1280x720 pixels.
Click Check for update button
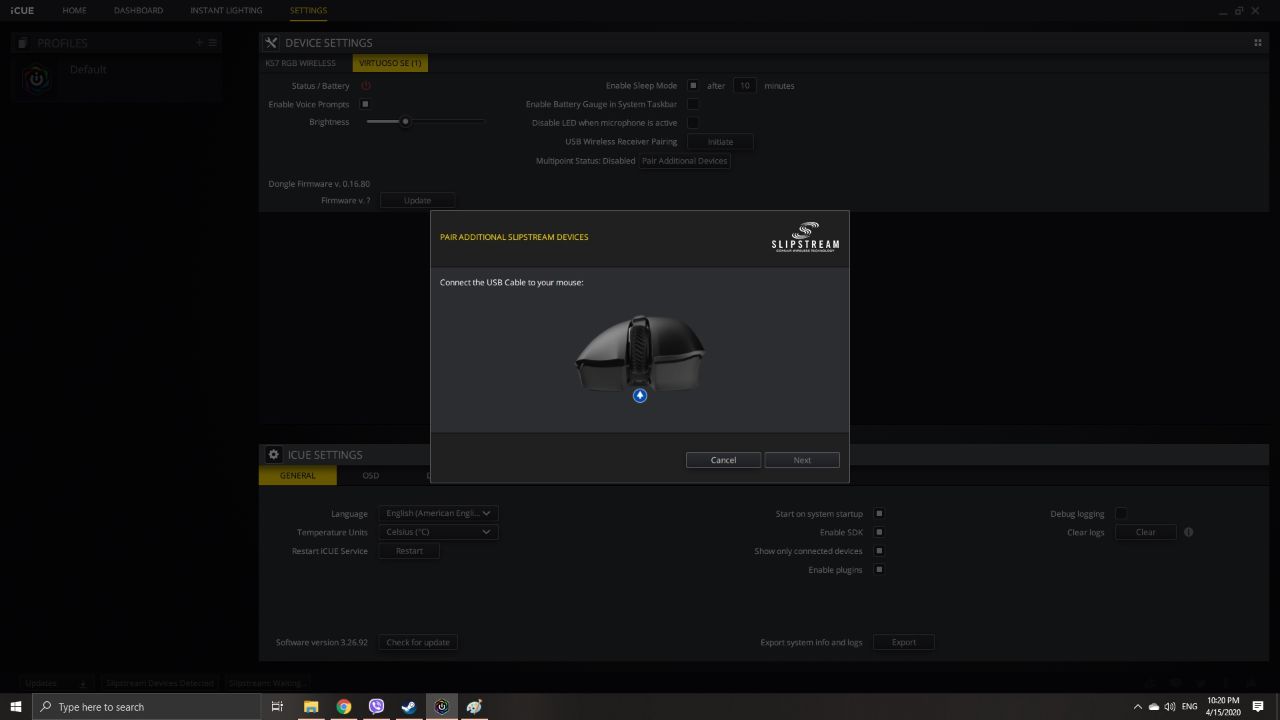coord(418,642)
